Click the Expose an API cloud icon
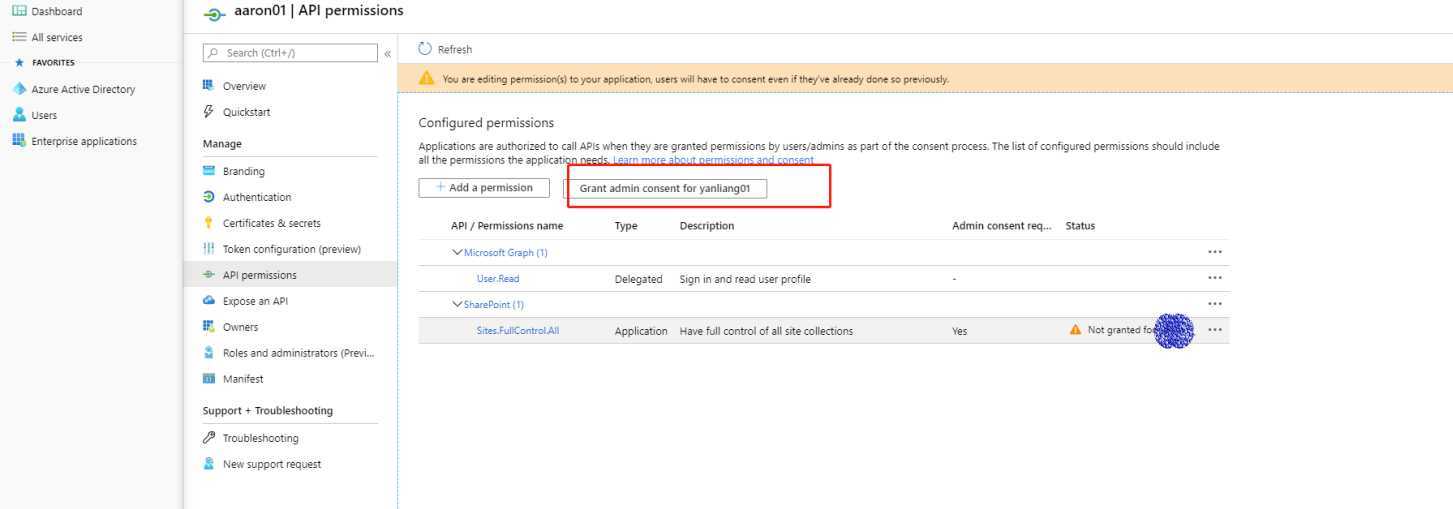The width and height of the screenshot is (1453, 509). pos(209,301)
